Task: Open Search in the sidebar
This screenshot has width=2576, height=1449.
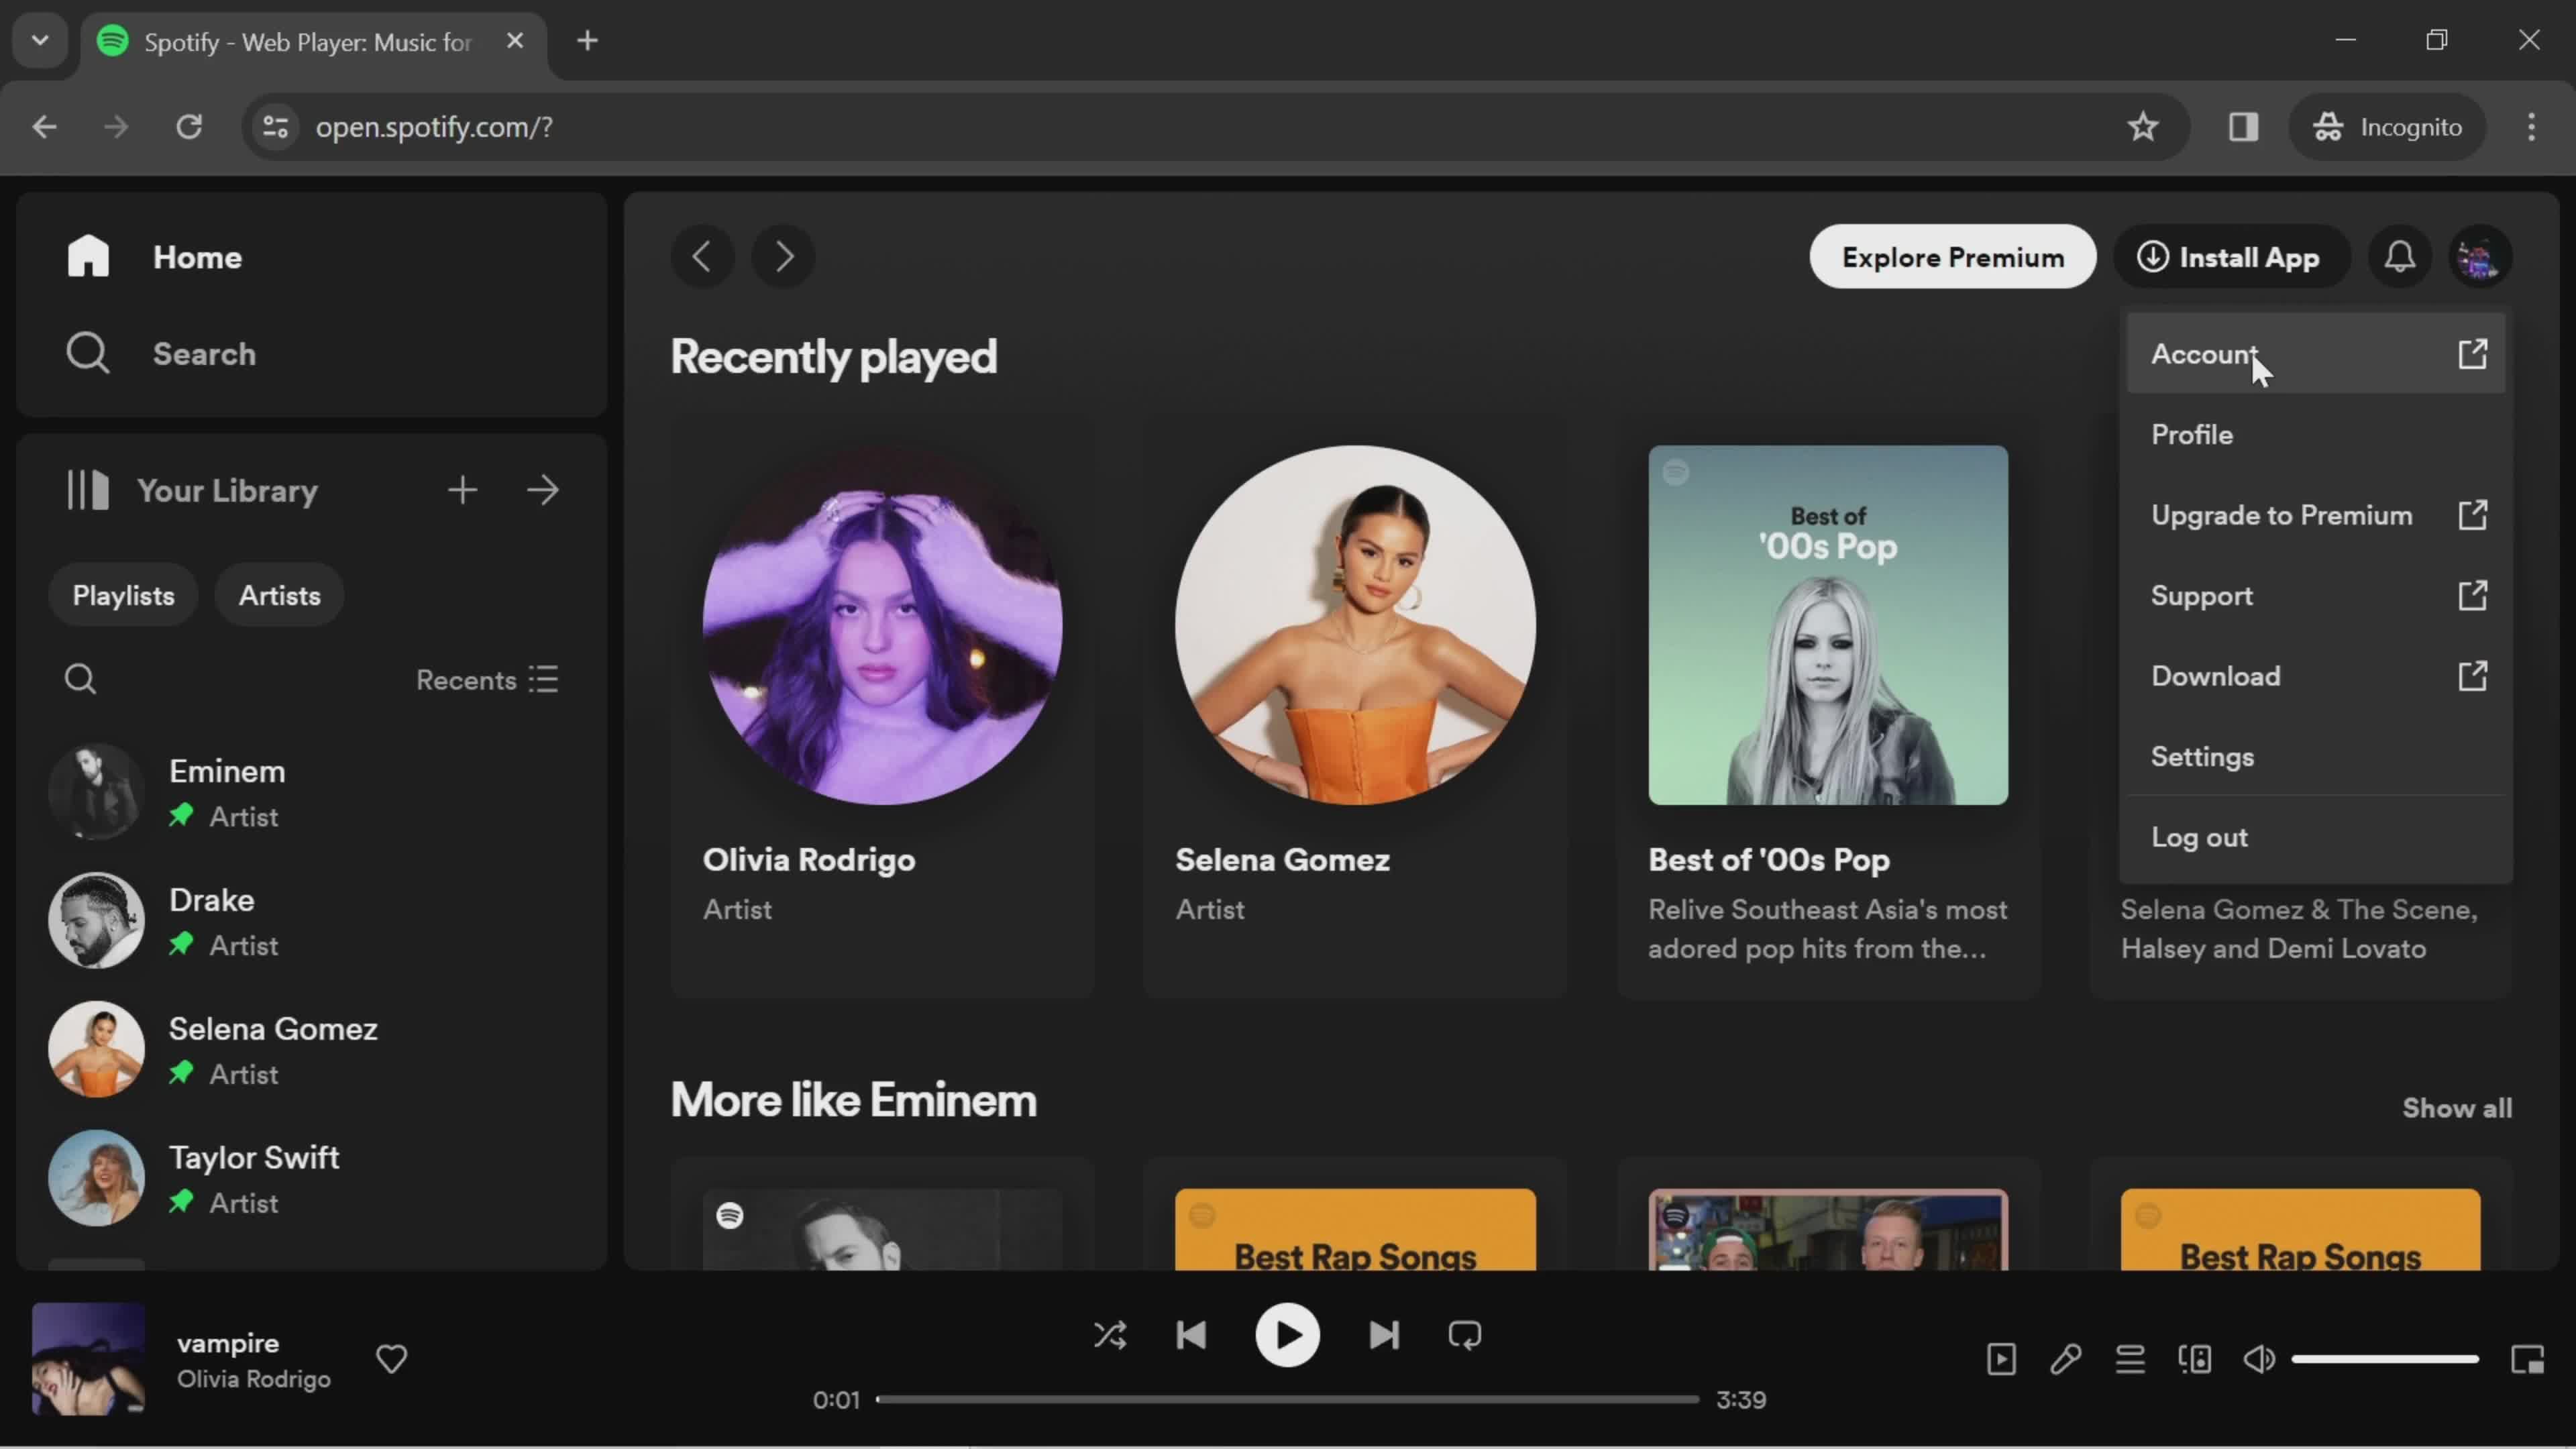Action: [161, 354]
